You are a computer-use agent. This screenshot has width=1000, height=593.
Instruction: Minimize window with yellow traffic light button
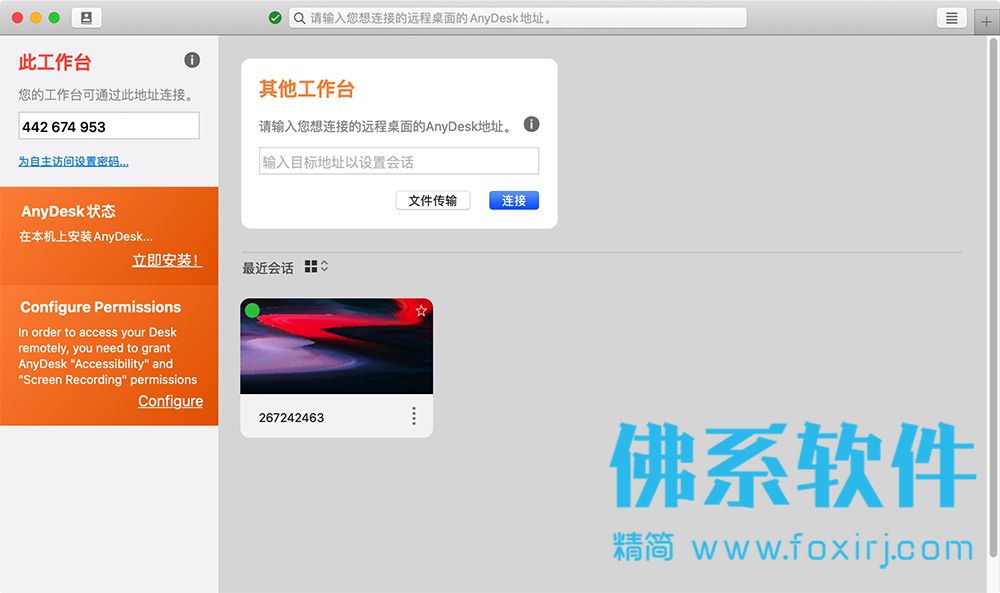click(36, 18)
